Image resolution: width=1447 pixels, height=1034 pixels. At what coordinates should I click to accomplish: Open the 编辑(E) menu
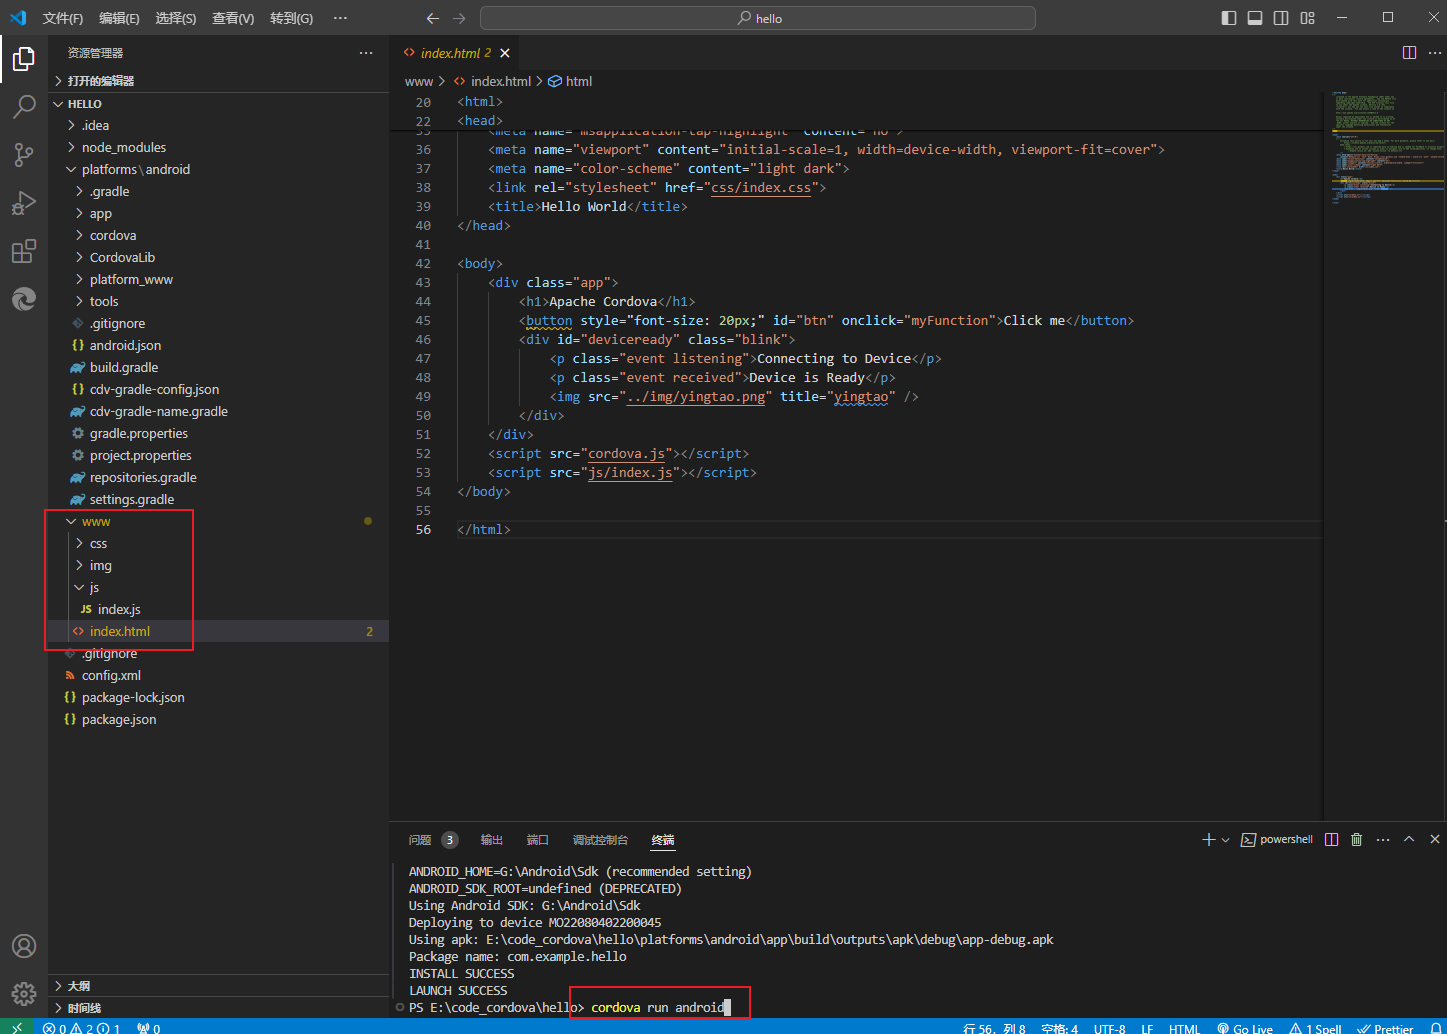click(119, 18)
